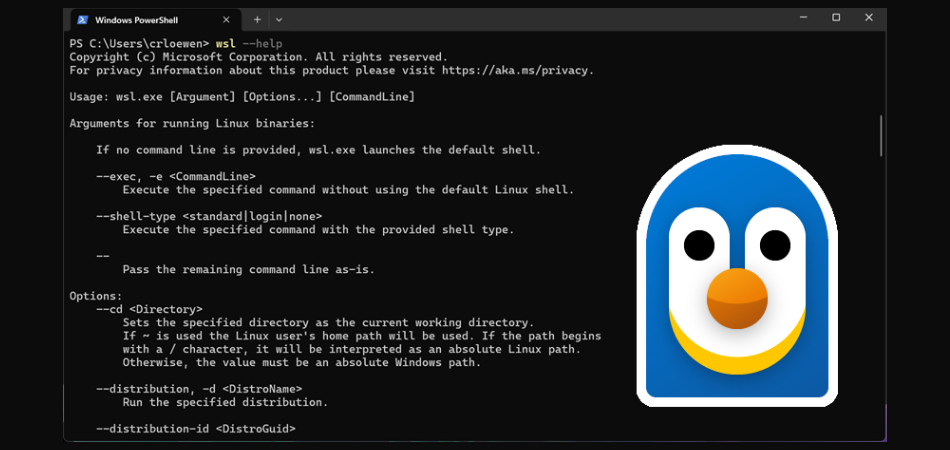Close the Windows PowerShell tab

[x=226, y=20]
